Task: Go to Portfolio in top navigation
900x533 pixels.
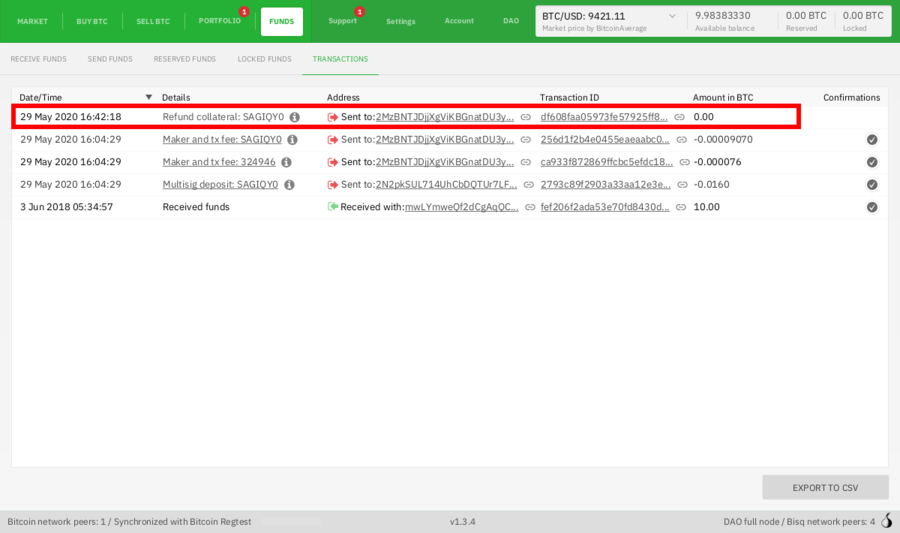Action: [220, 21]
